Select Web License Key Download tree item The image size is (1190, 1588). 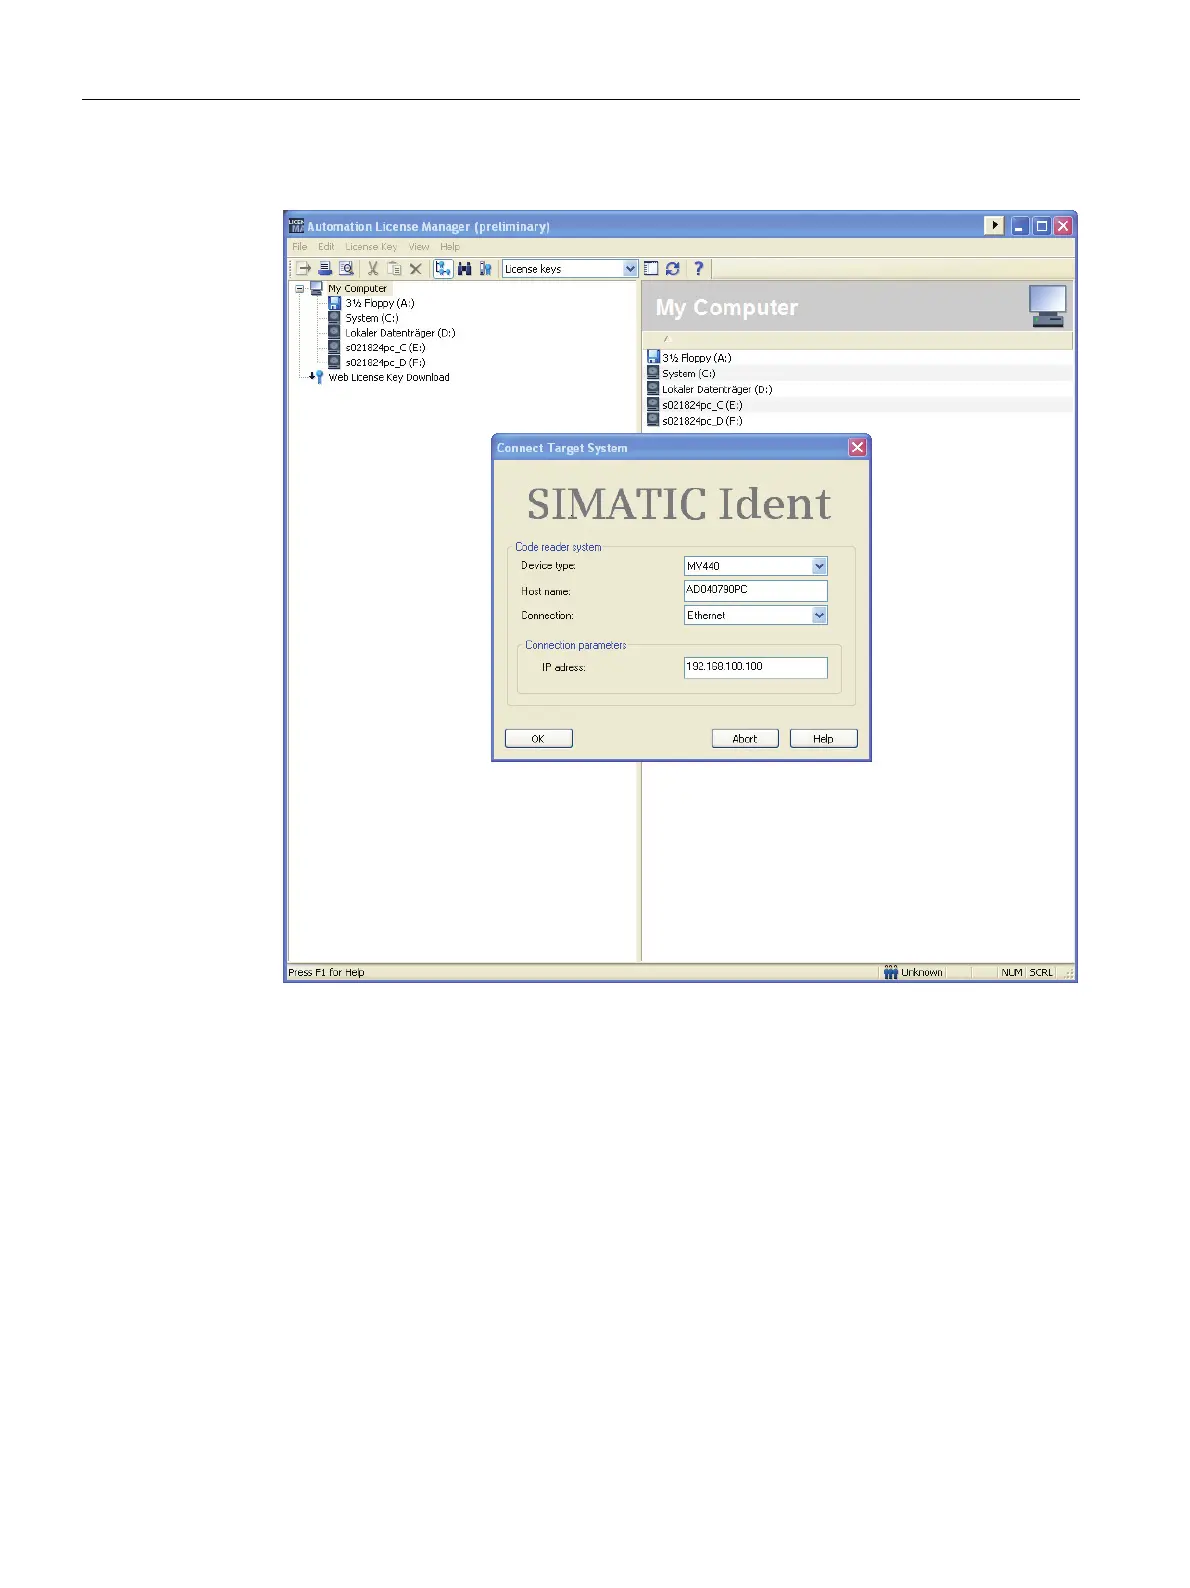tap(389, 378)
